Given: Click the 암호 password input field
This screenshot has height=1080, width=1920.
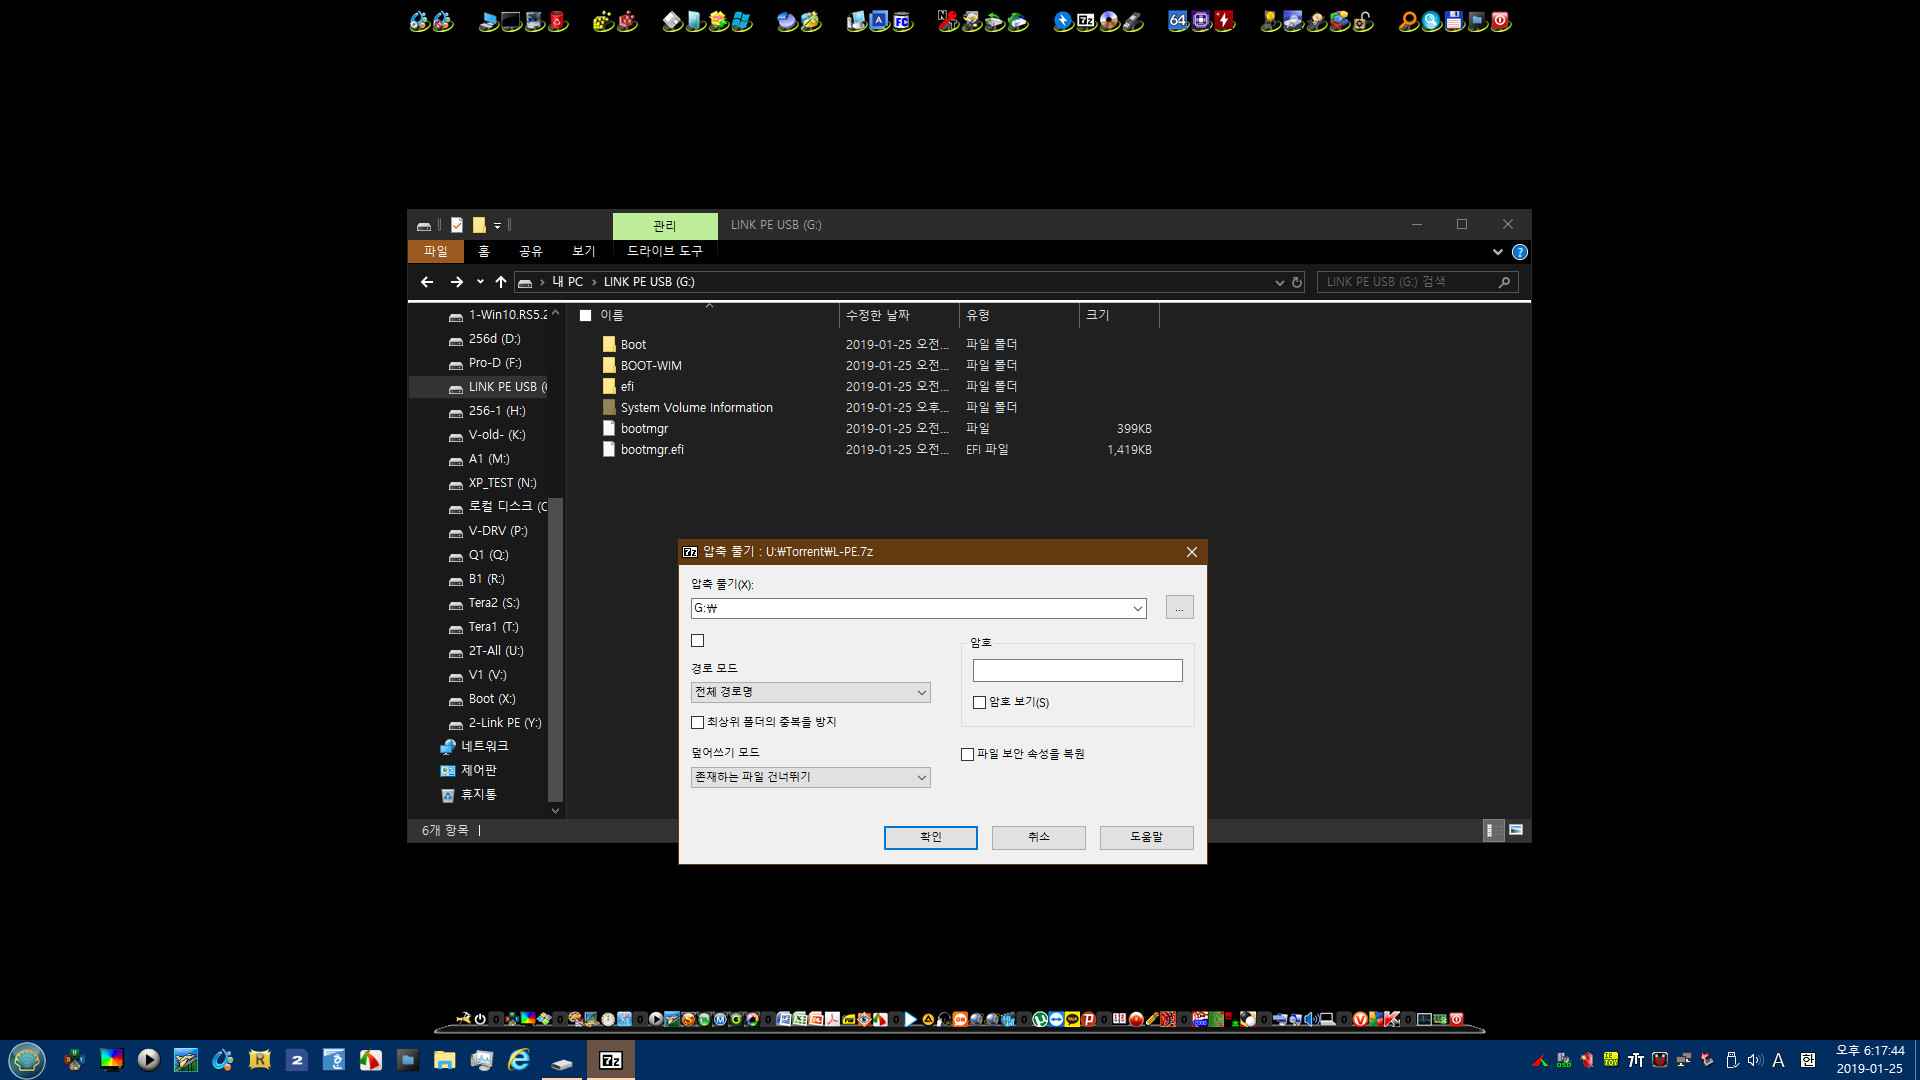Looking at the screenshot, I should (1077, 670).
